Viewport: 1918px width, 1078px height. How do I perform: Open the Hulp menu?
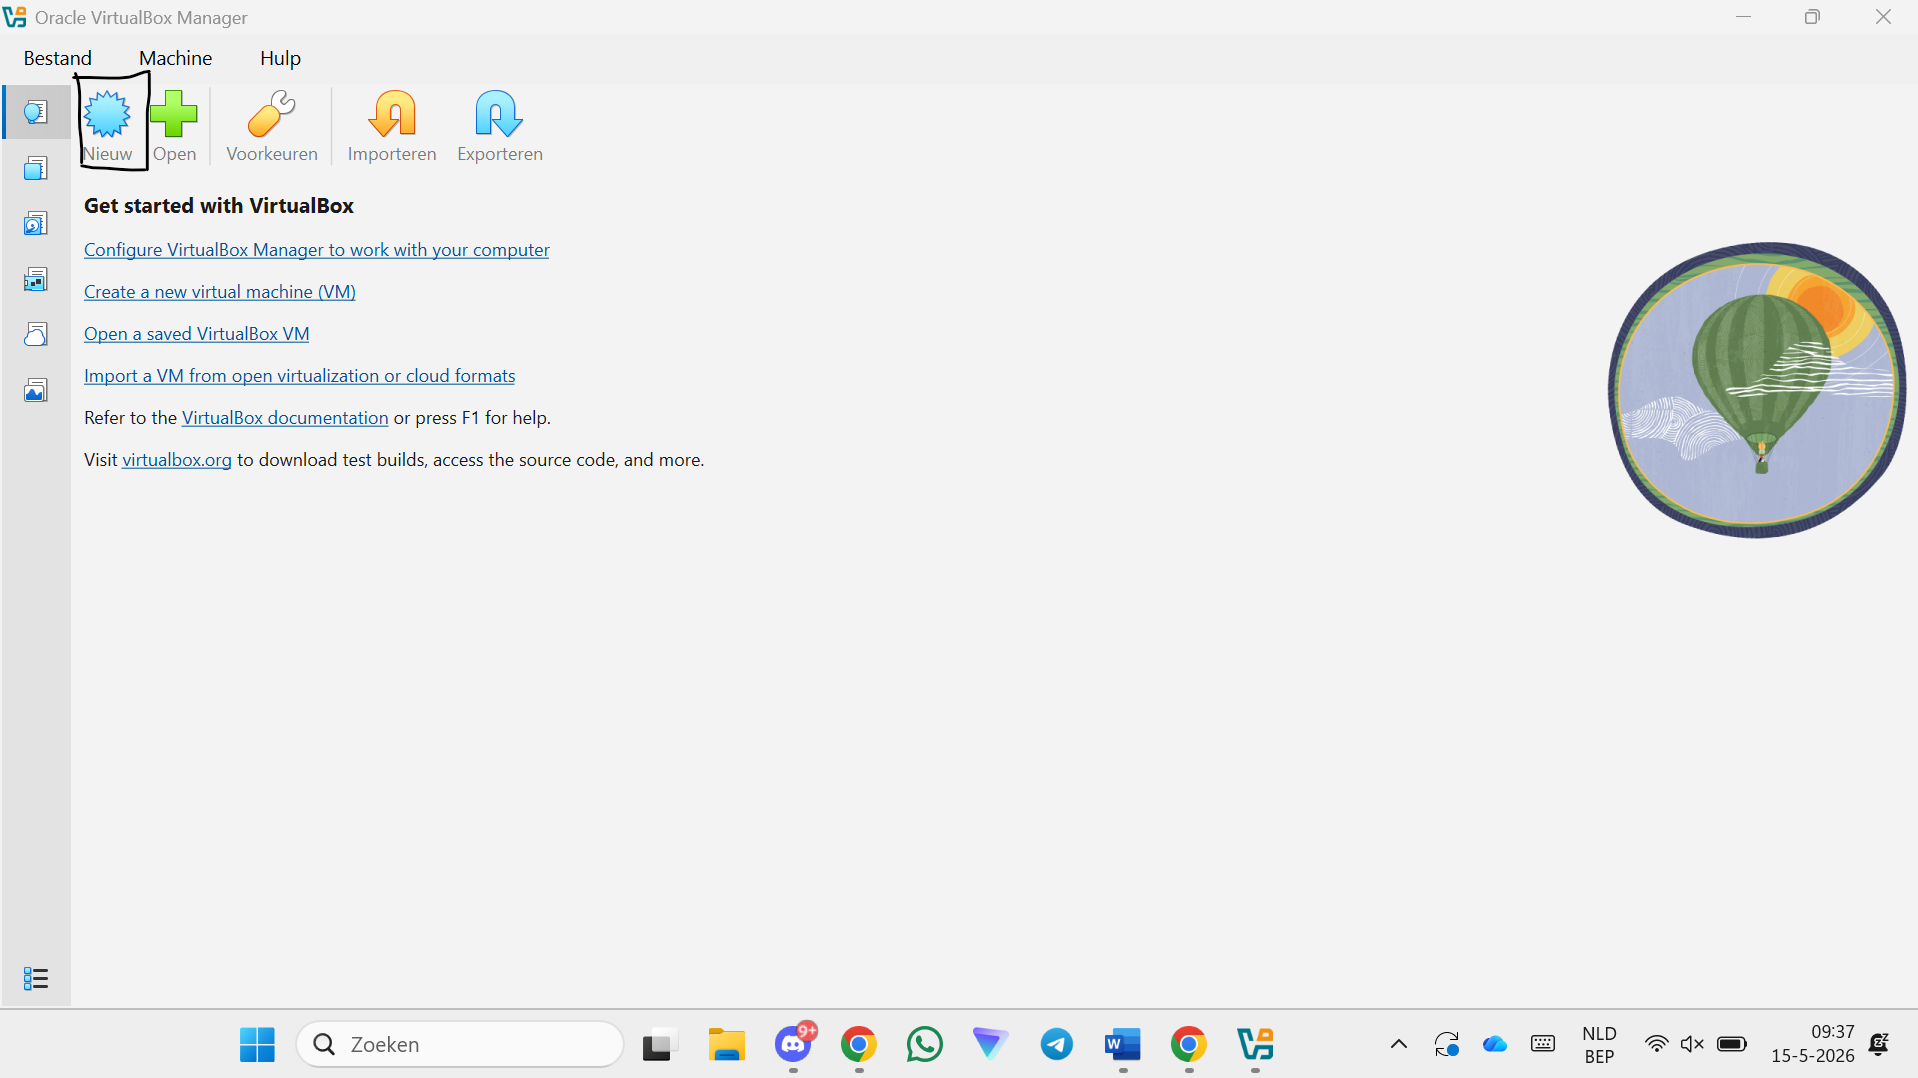tap(280, 58)
